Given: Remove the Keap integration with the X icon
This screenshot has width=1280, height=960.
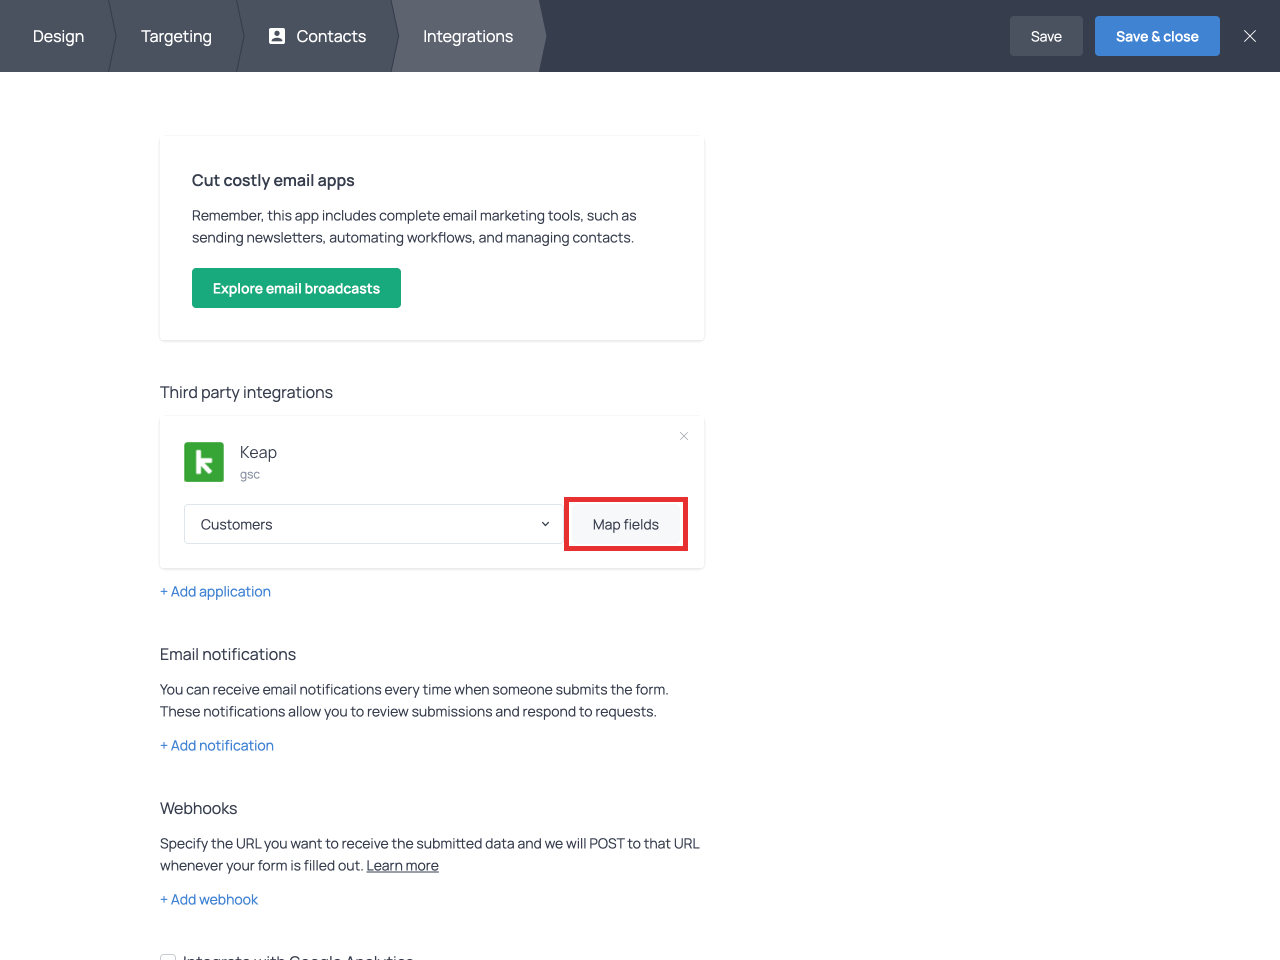Looking at the screenshot, I should pos(684,436).
